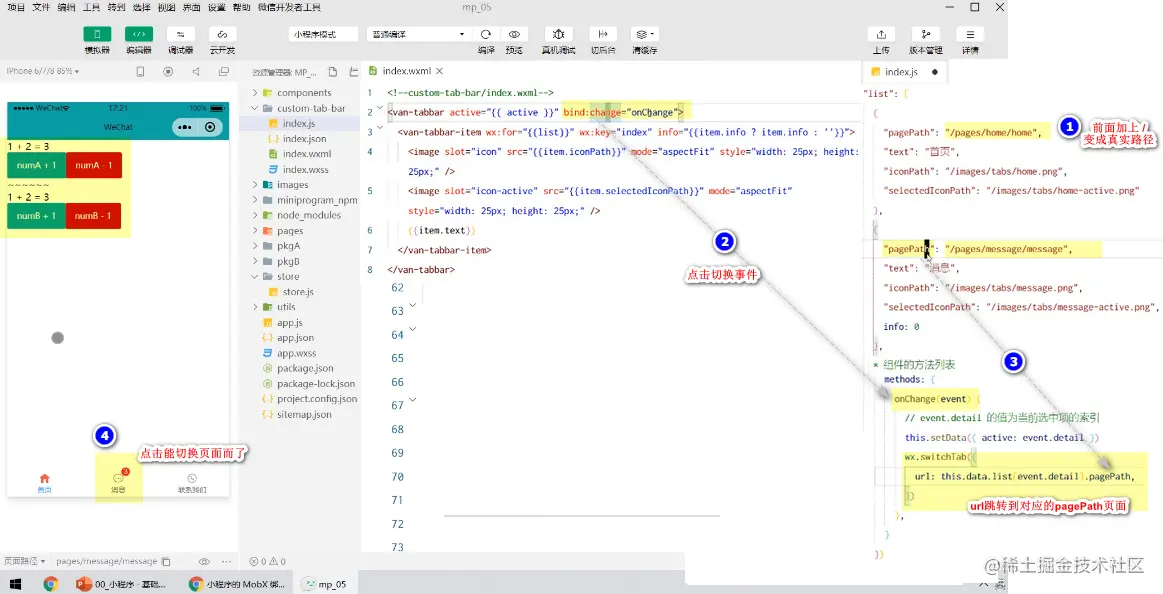Open the 小程序模式 mode selector
This screenshot has width=1163, height=594.
point(324,34)
